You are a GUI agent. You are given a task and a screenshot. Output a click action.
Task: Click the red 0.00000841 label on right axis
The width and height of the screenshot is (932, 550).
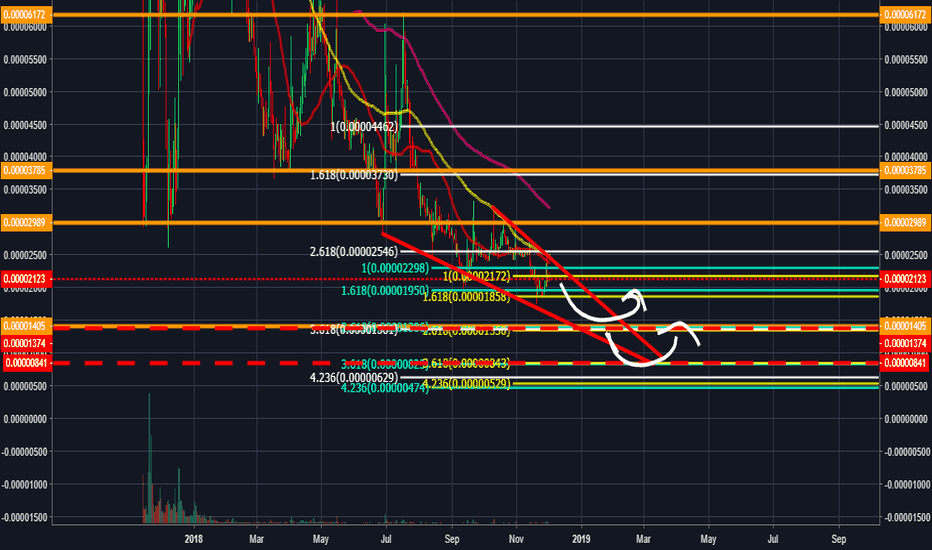[x=905, y=363]
